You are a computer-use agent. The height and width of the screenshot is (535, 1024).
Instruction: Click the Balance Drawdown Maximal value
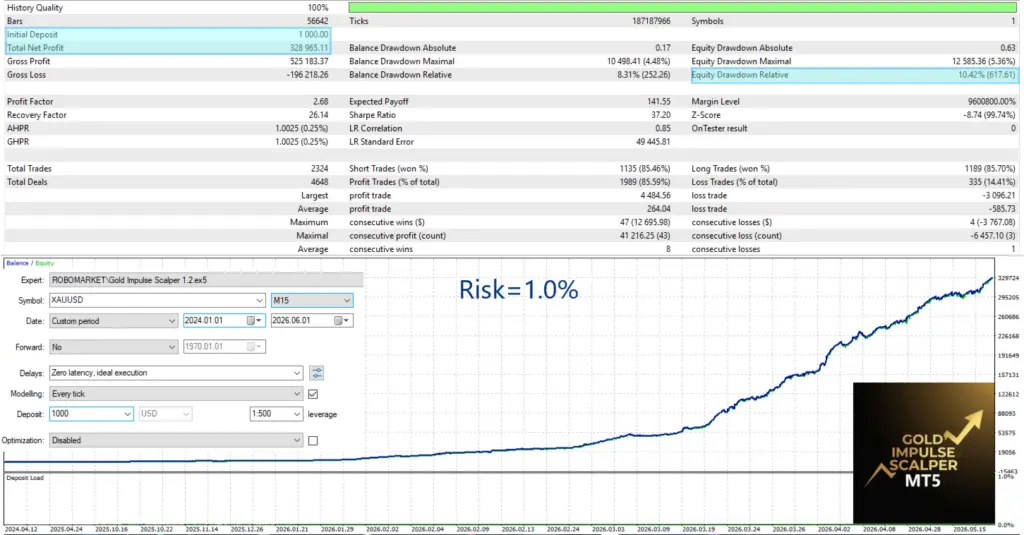[639, 61]
